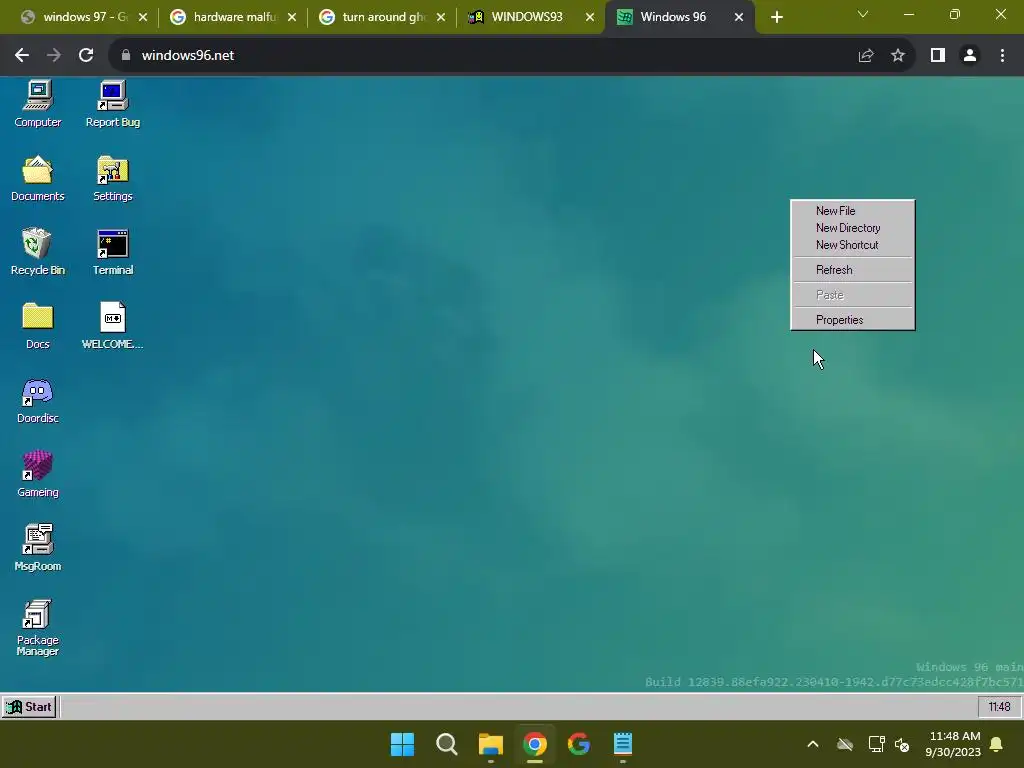This screenshot has height=768, width=1024.
Task: Select Refresh in the context menu
Action: [852, 270]
